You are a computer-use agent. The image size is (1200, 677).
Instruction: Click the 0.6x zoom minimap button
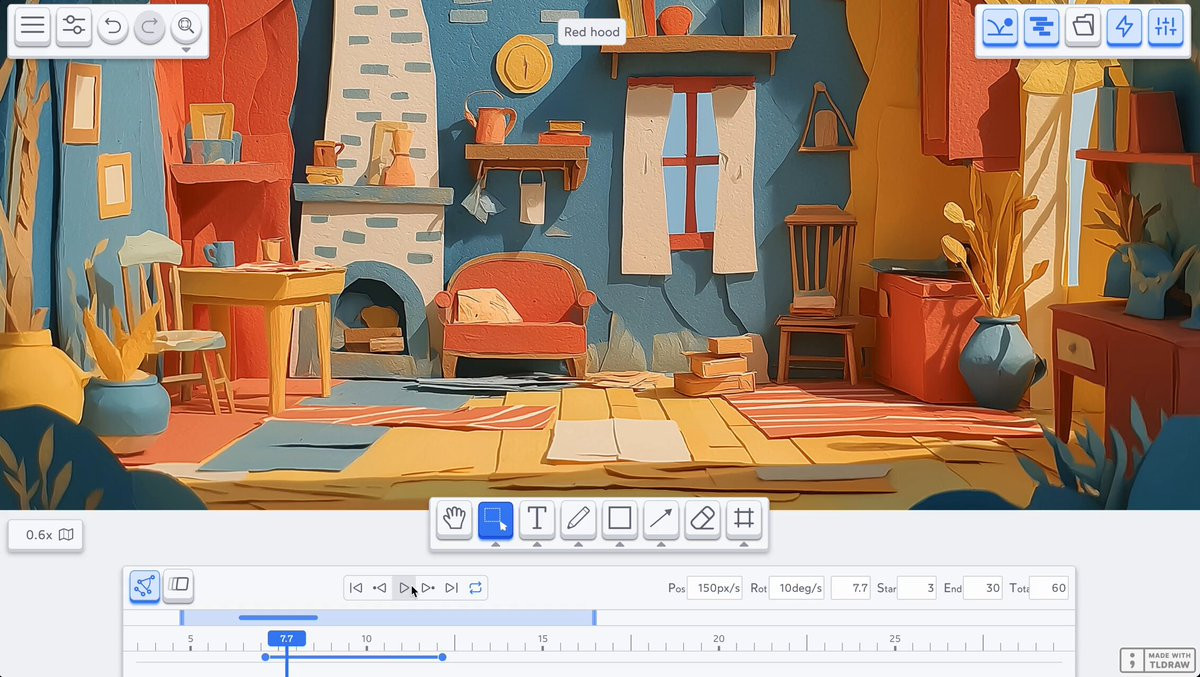point(46,535)
